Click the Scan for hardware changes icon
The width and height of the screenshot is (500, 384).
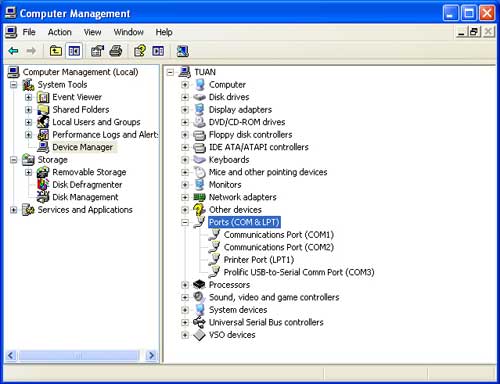182,51
